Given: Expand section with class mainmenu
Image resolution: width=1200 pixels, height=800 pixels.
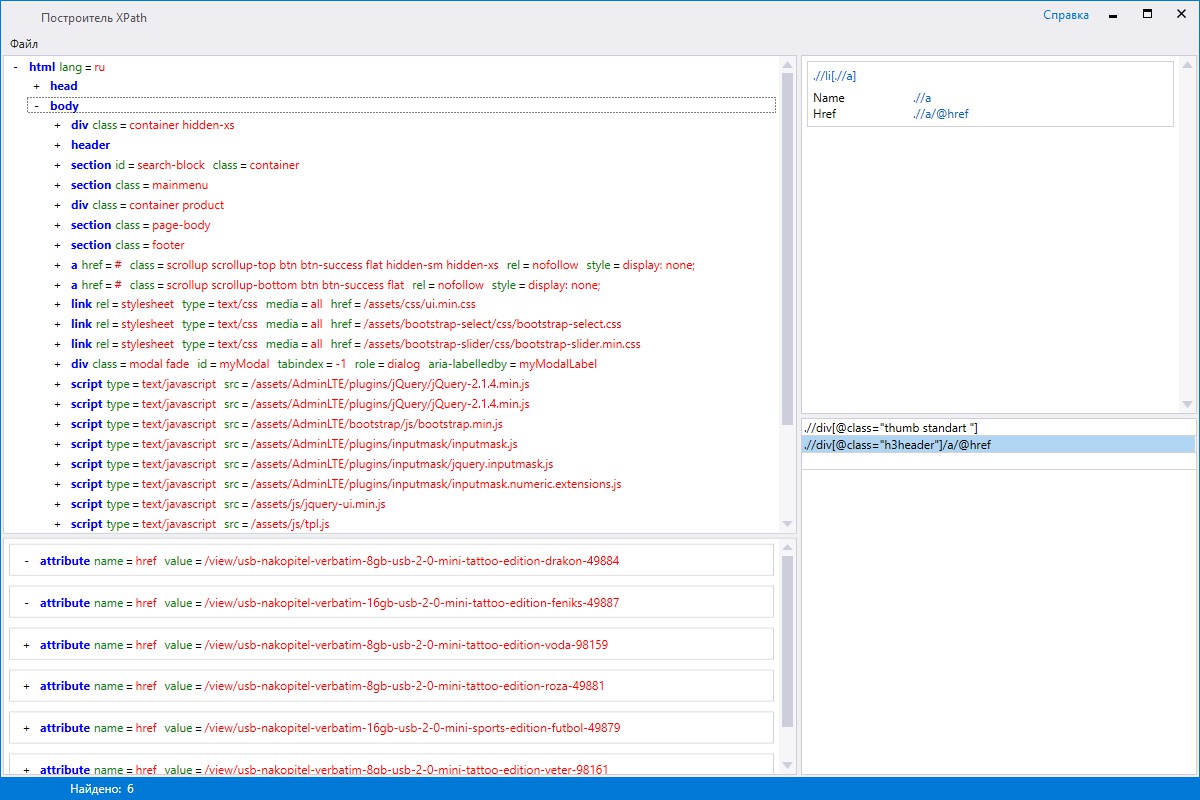Looking at the screenshot, I should 58,186.
